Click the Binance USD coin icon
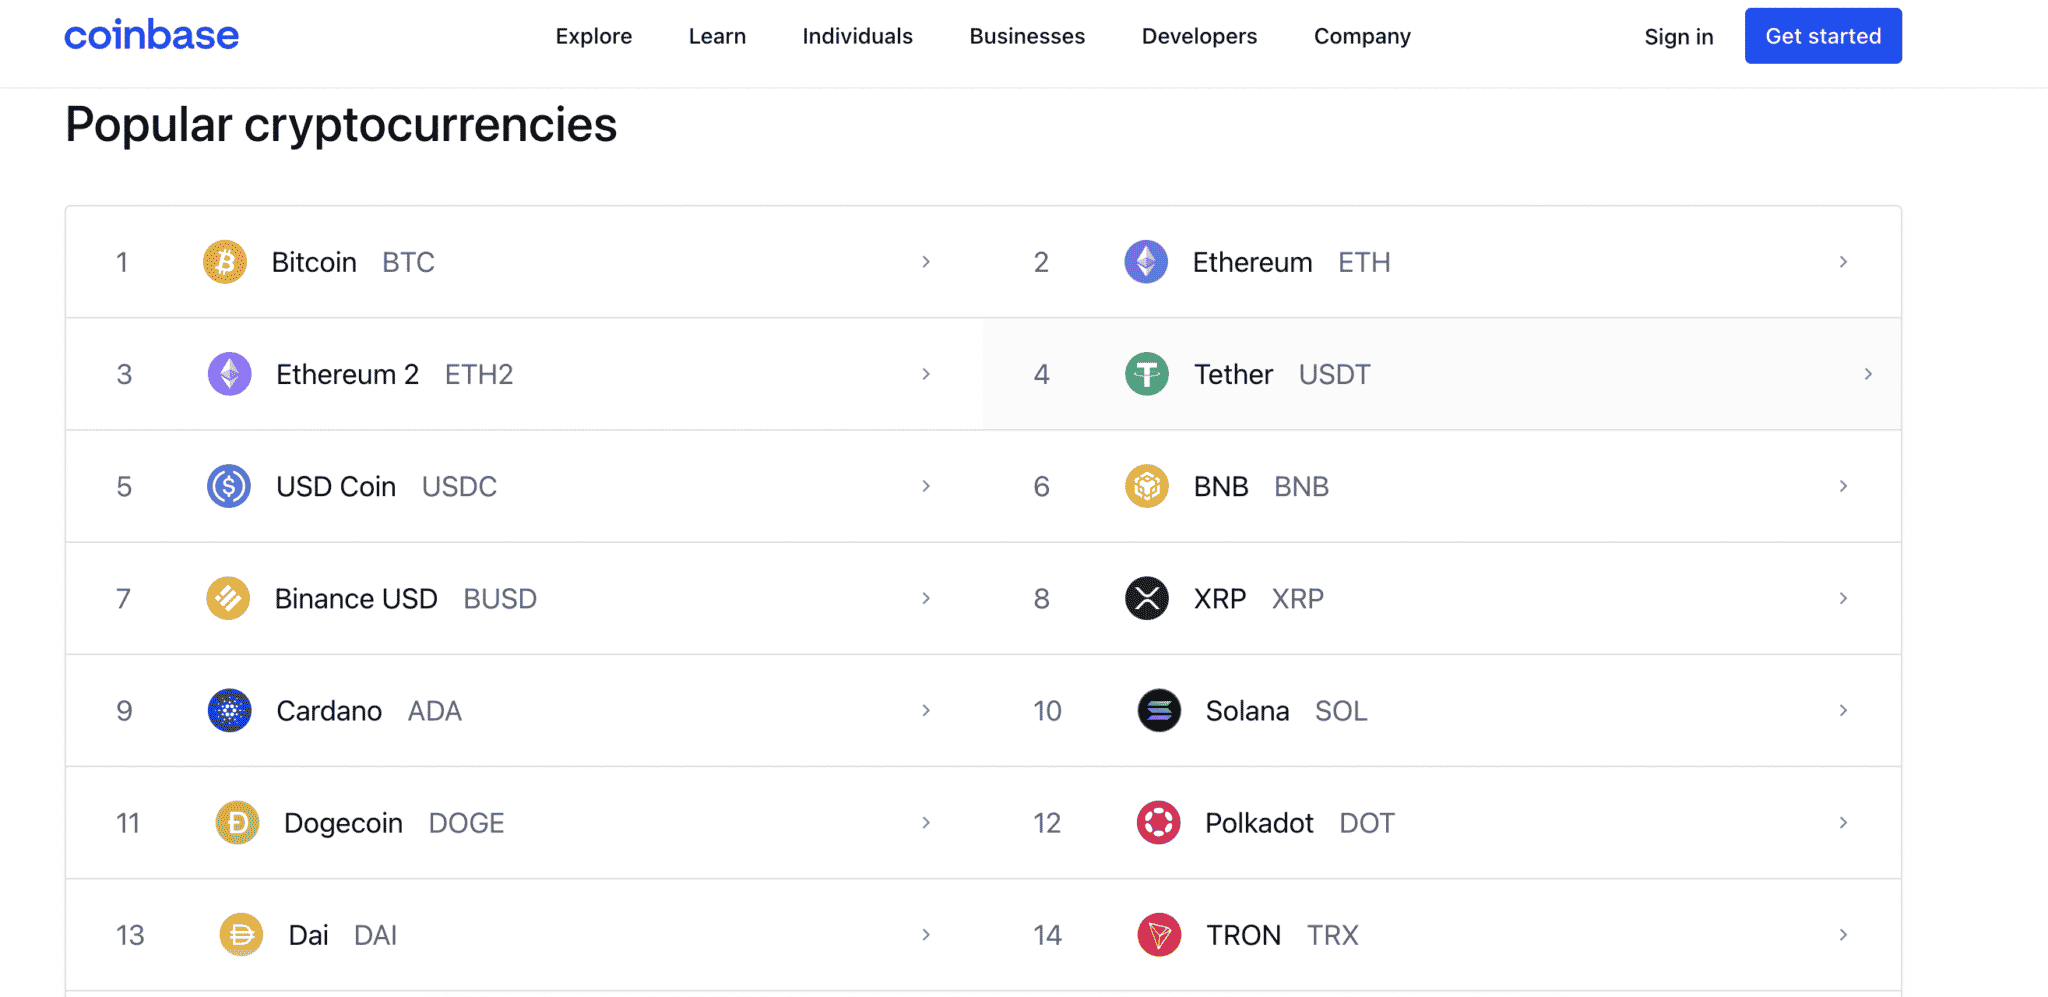 pyautogui.click(x=228, y=598)
